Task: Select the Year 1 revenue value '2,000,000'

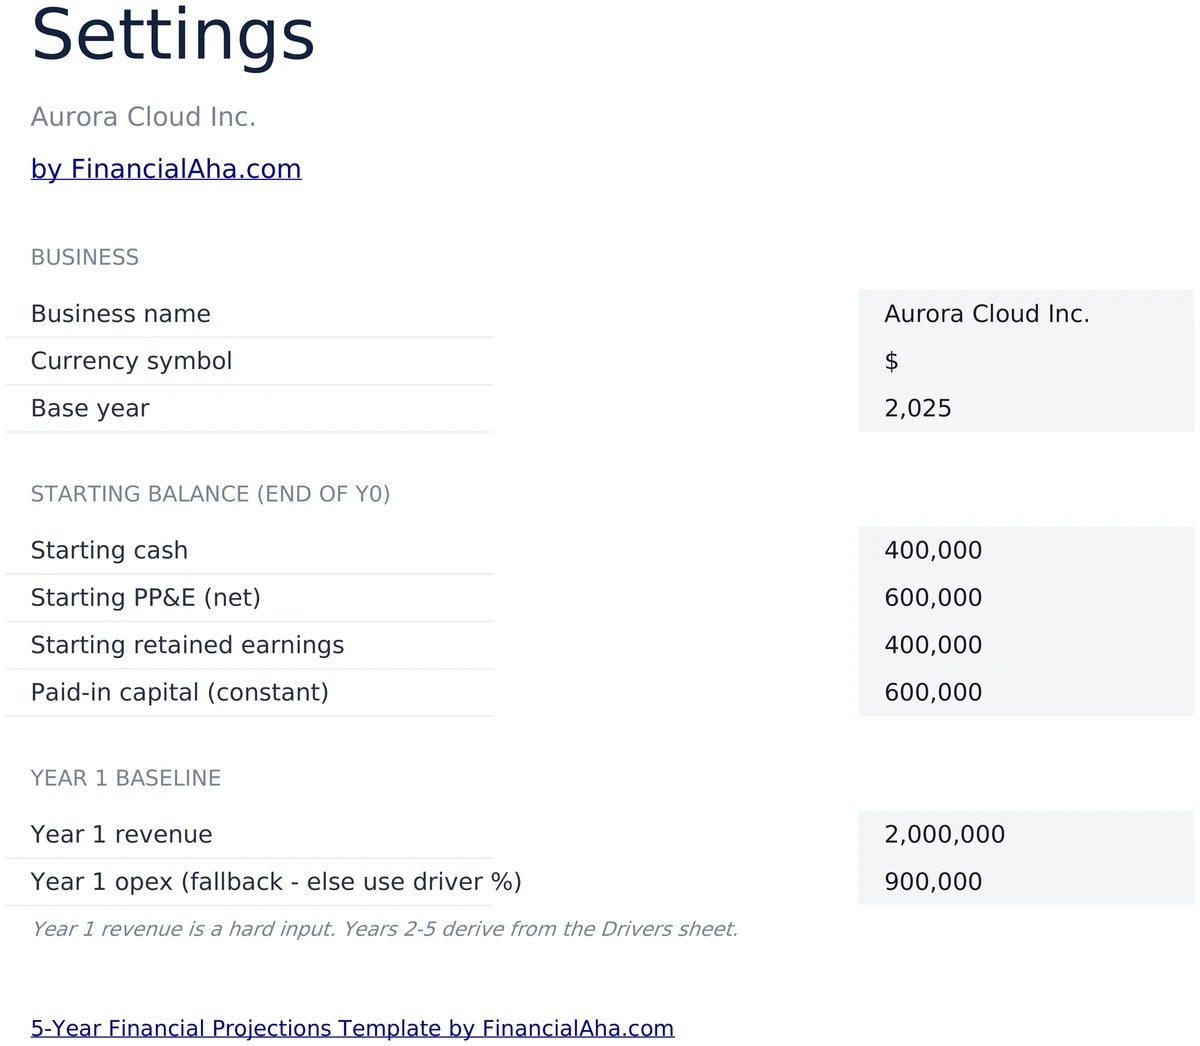Action: [x=1026, y=834]
